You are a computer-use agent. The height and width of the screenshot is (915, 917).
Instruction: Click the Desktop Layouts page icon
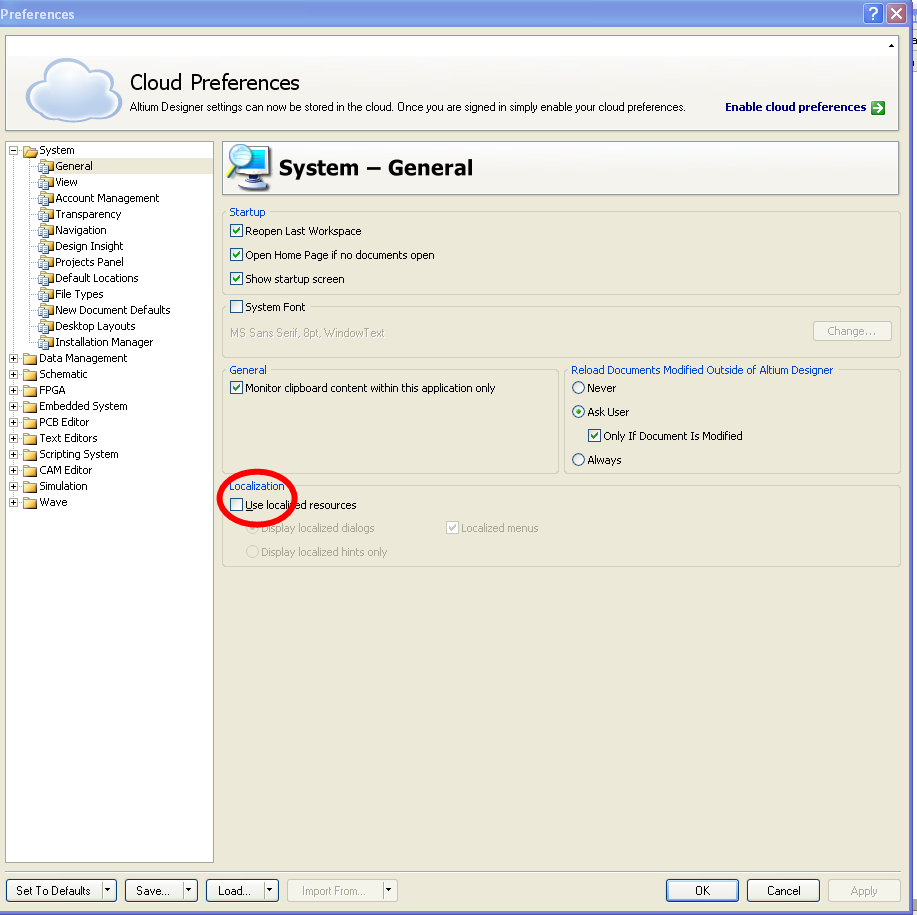(46, 326)
